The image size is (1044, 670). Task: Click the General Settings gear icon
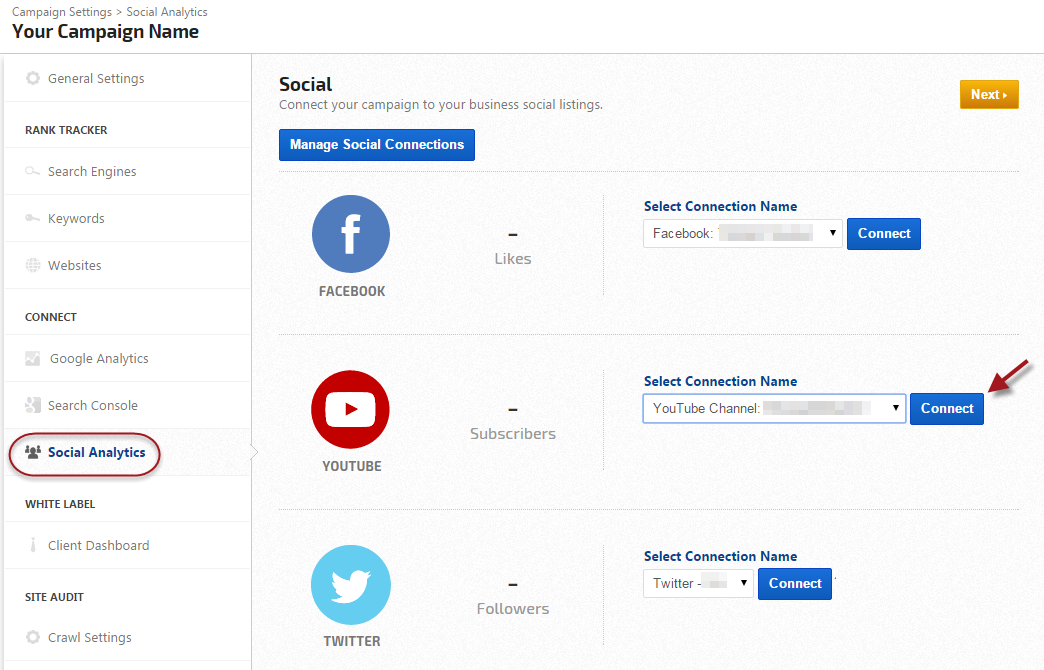pyautogui.click(x=33, y=79)
